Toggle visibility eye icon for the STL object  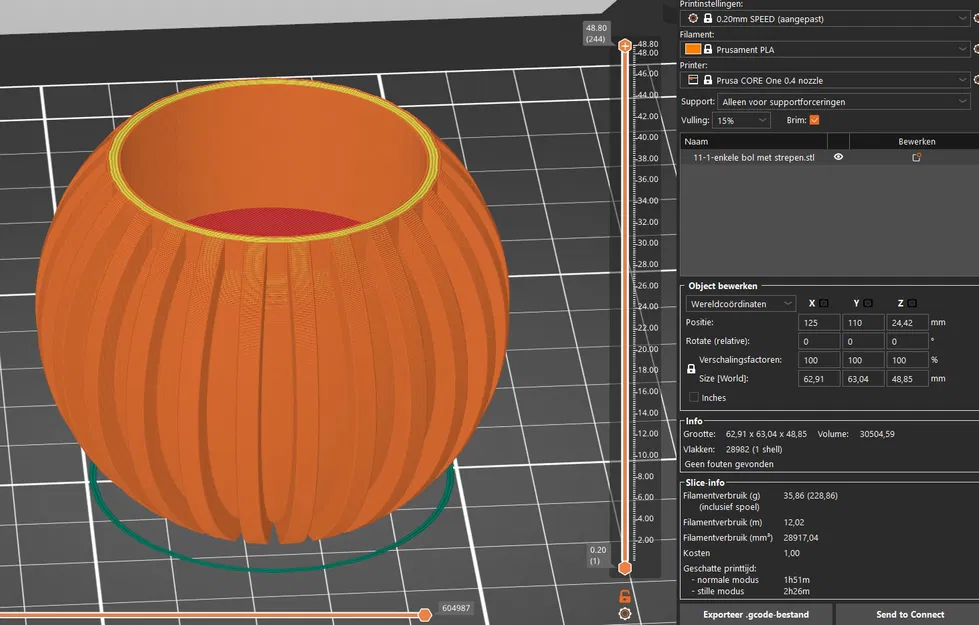coord(839,157)
